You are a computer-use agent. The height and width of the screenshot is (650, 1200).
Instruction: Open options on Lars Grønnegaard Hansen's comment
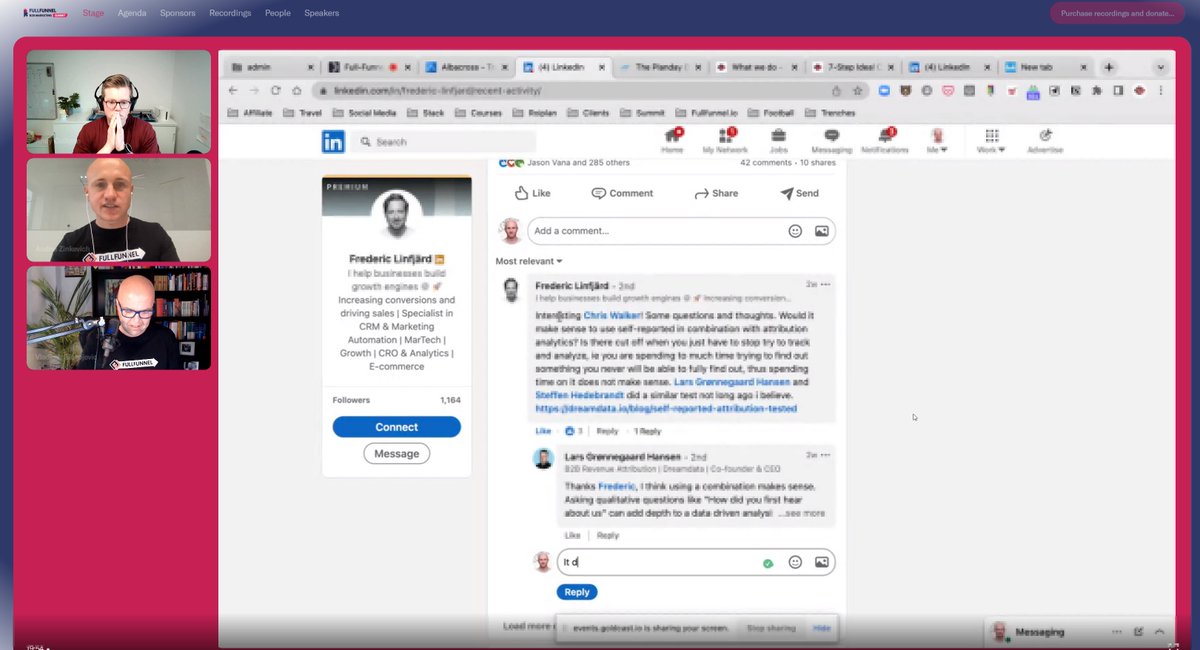[x=825, y=456]
